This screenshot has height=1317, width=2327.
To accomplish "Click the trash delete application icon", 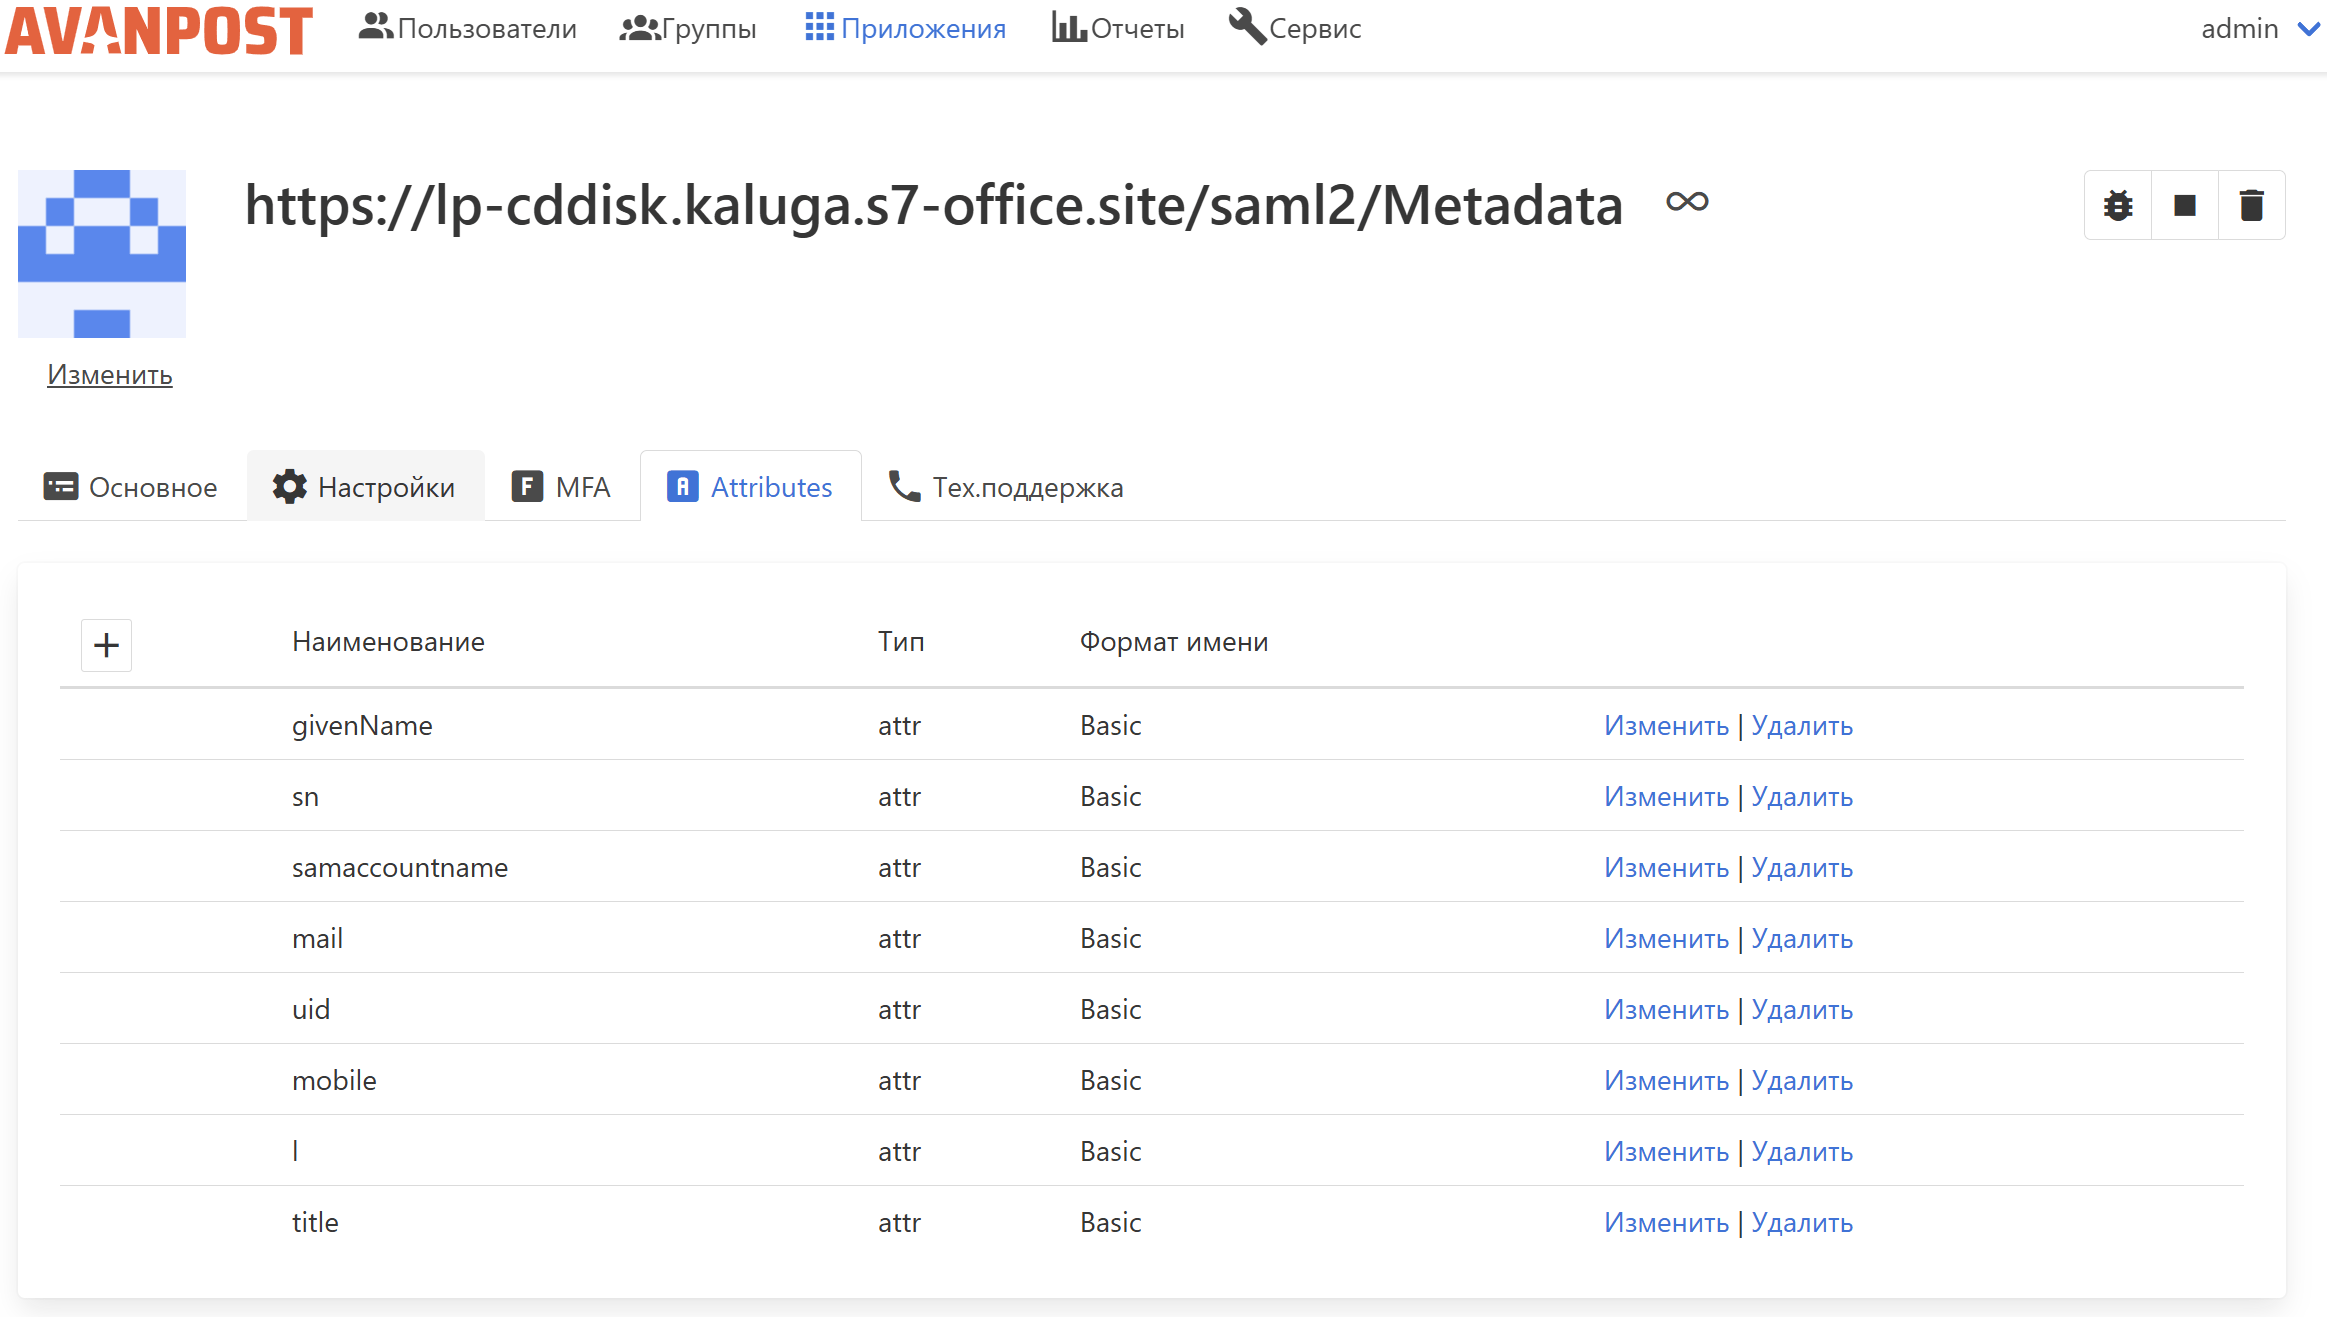I will (2252, 206).
